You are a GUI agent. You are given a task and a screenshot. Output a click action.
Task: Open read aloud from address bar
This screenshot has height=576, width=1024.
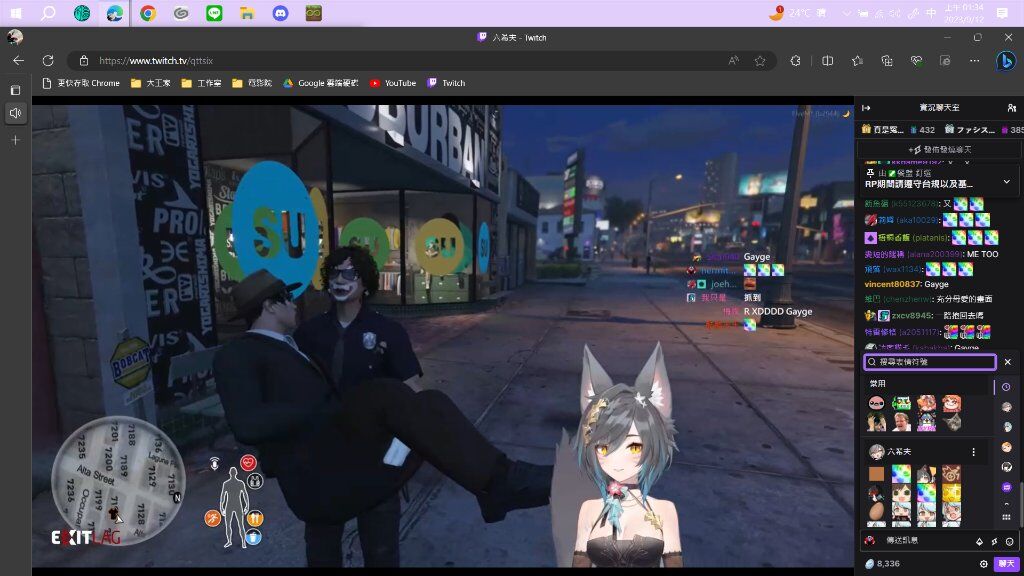click(734, 61)
